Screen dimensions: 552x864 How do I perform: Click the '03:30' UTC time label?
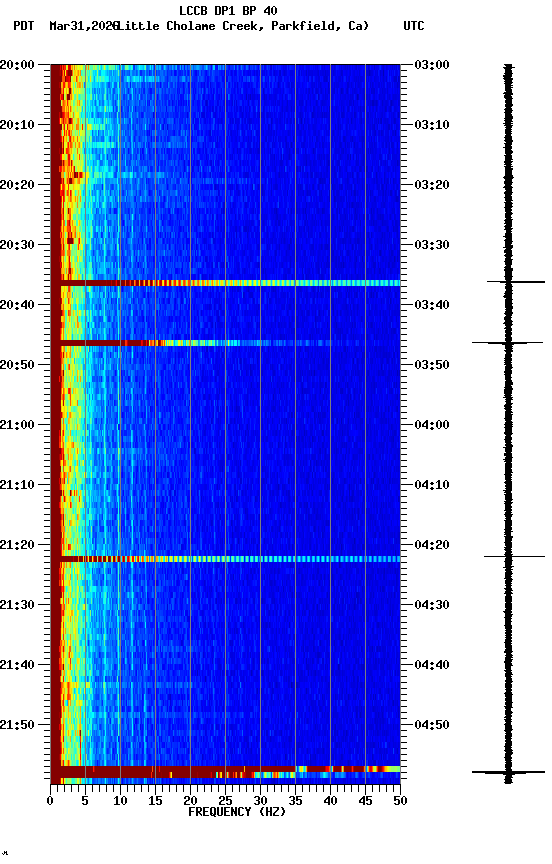(x=432, y=245)
